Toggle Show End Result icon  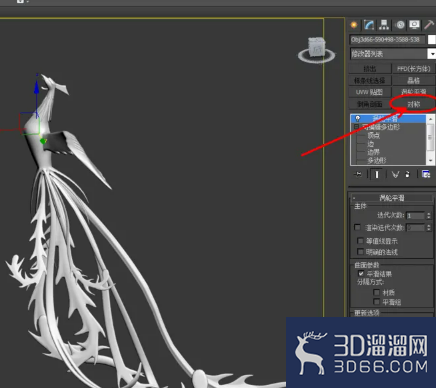(377, 174)
